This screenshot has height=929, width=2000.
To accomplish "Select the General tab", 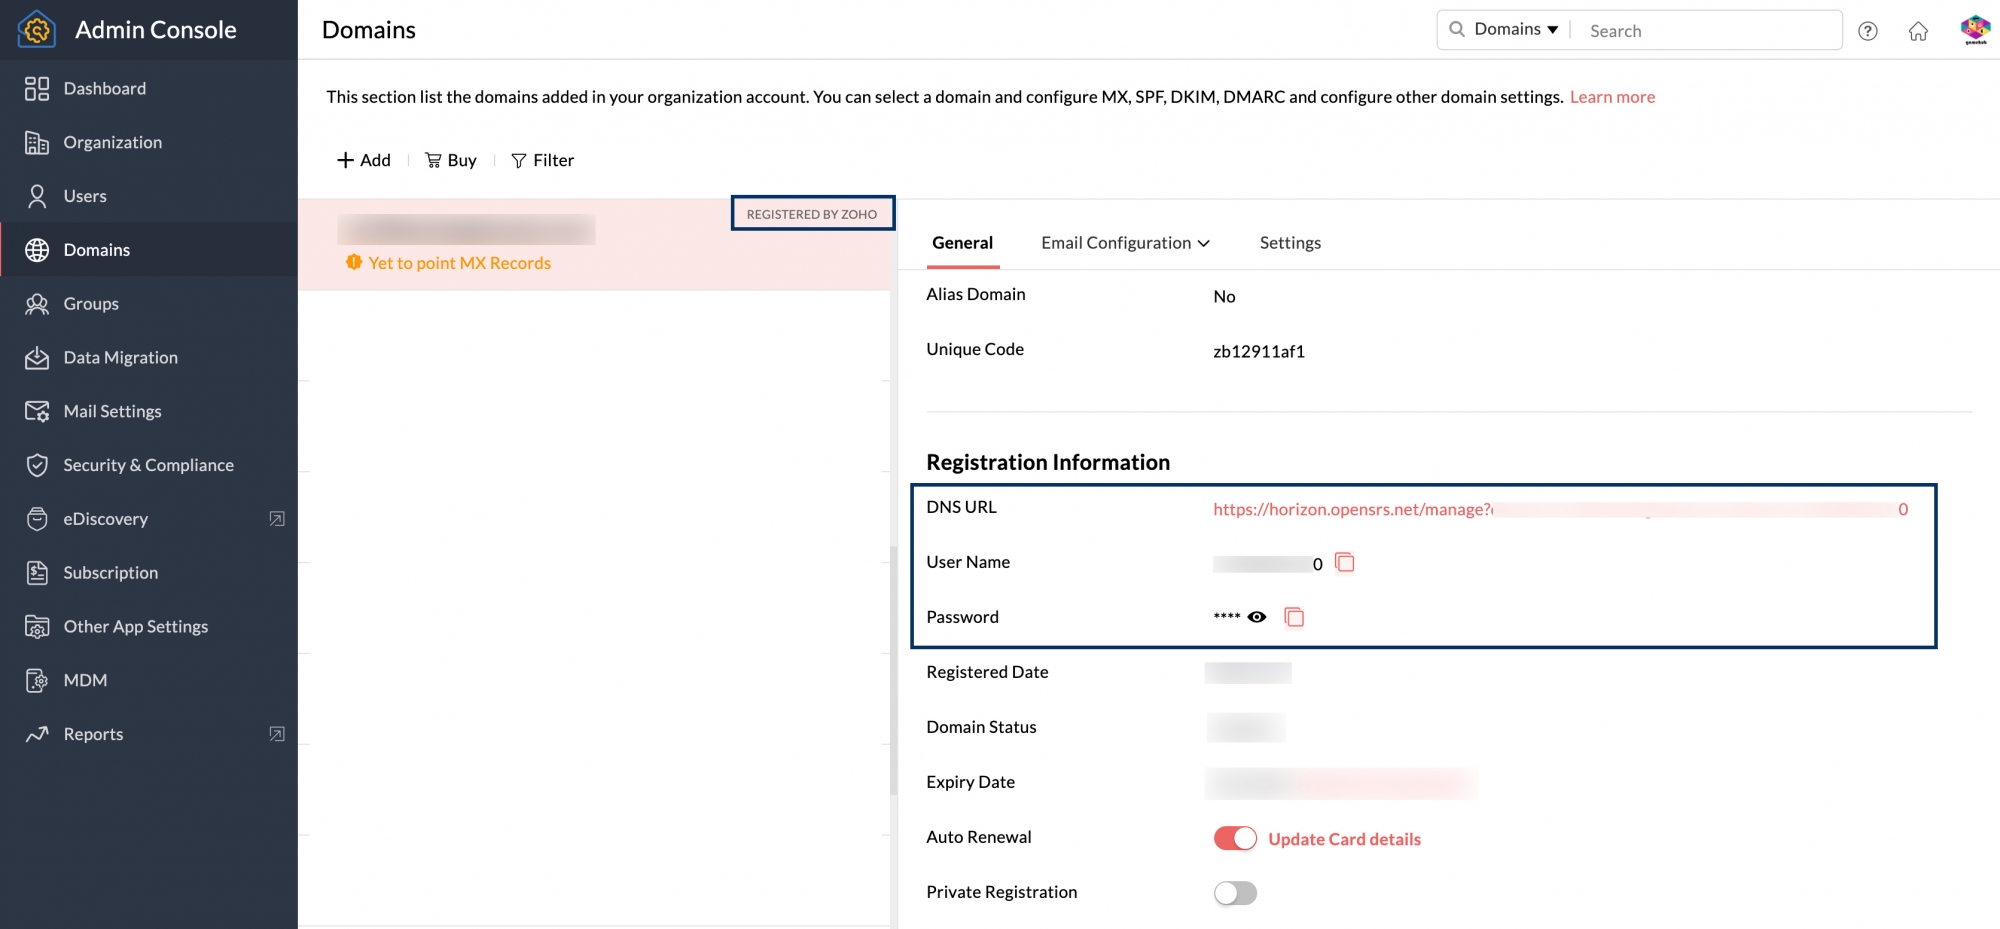I will pos(962,243).
